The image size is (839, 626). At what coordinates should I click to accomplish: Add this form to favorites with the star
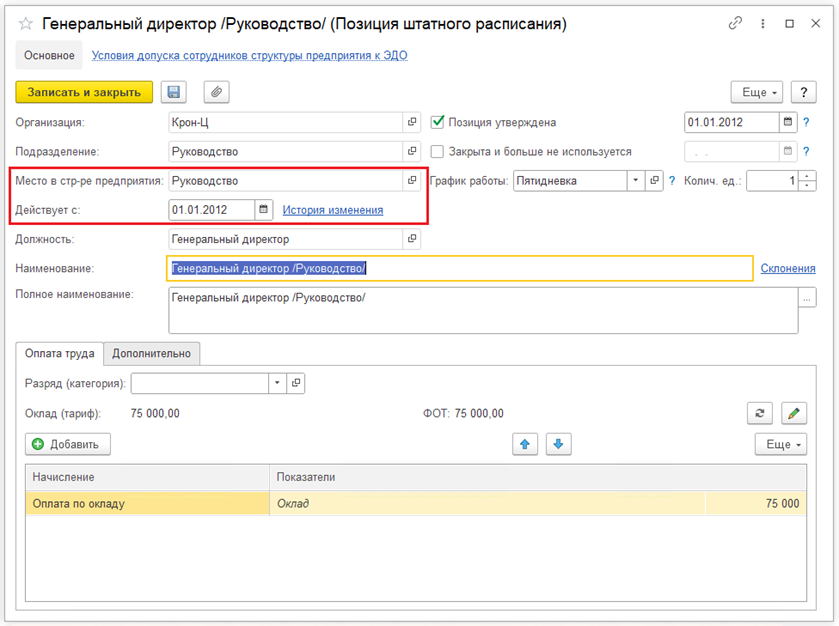(25, 24)
